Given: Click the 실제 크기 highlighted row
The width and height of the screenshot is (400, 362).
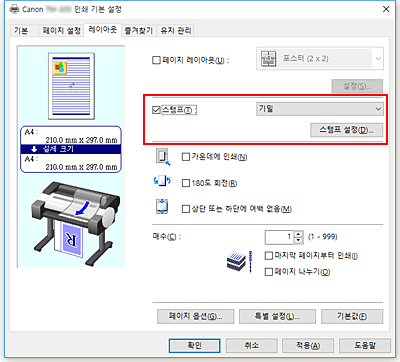Looking at the screenshot, I should [71, 149].
